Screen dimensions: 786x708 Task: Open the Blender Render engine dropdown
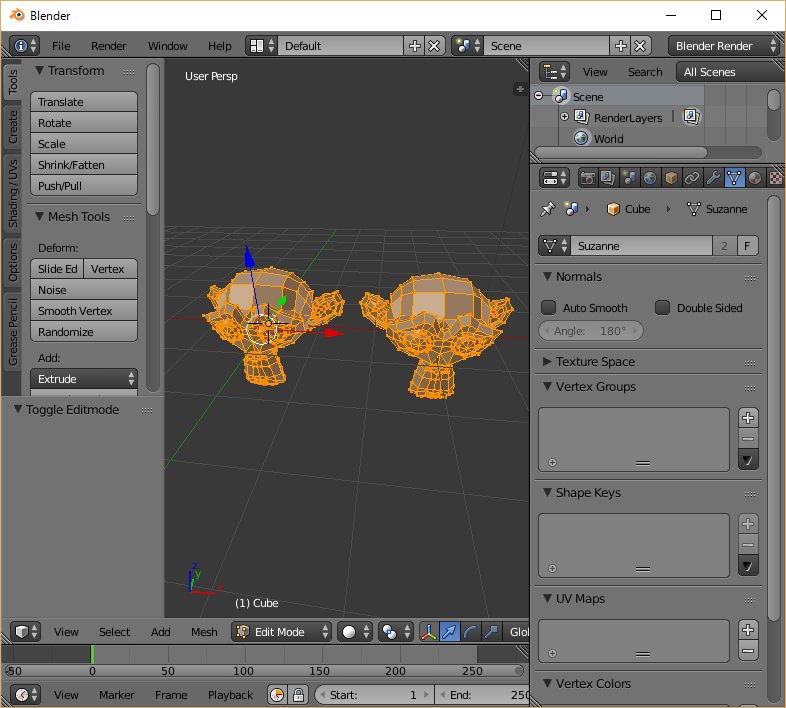point(723,46)
